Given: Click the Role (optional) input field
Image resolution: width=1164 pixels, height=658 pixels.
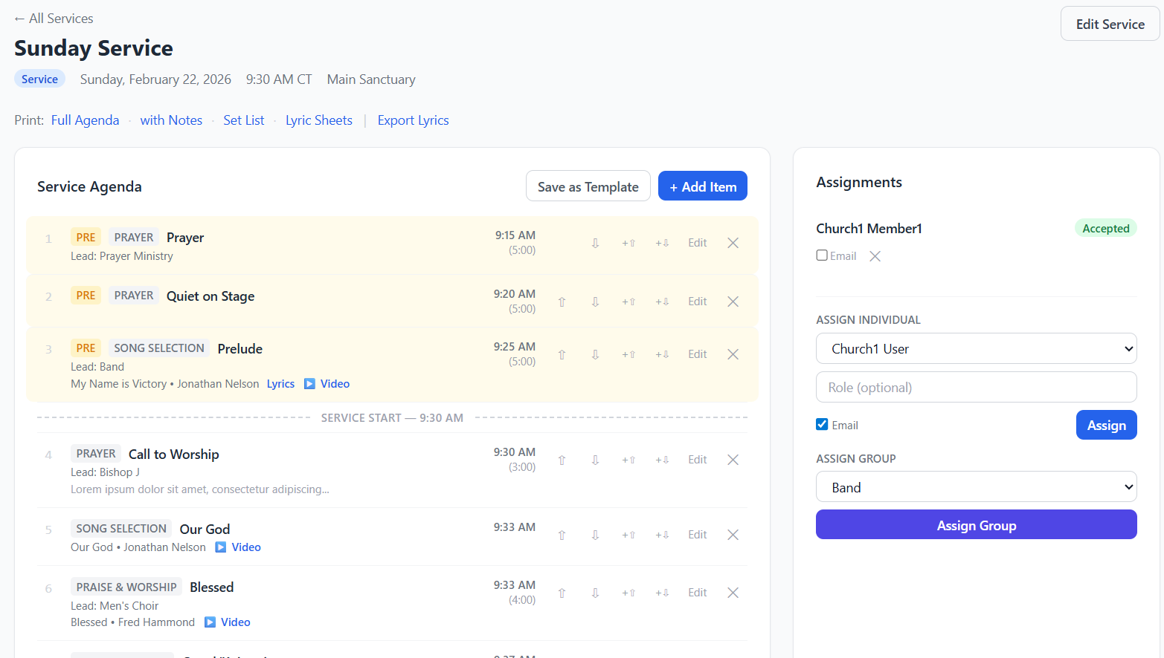Looking at the screenshot, I should [976, 387].
